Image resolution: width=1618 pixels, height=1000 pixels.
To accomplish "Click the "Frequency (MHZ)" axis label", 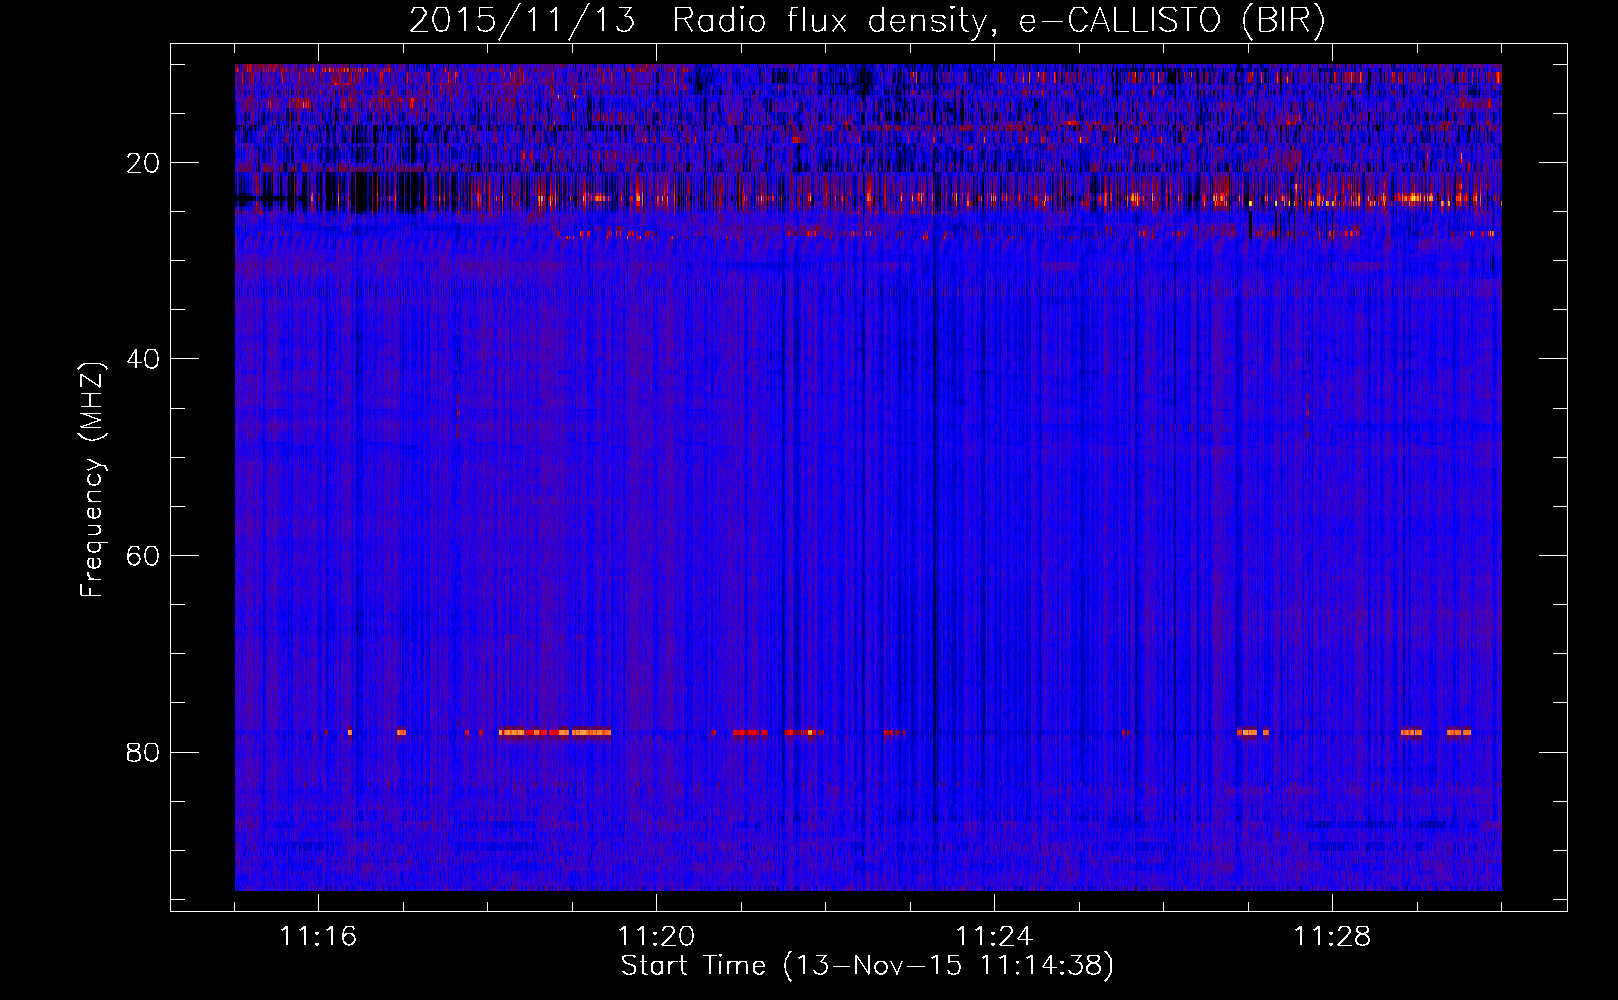I will 92,480.
